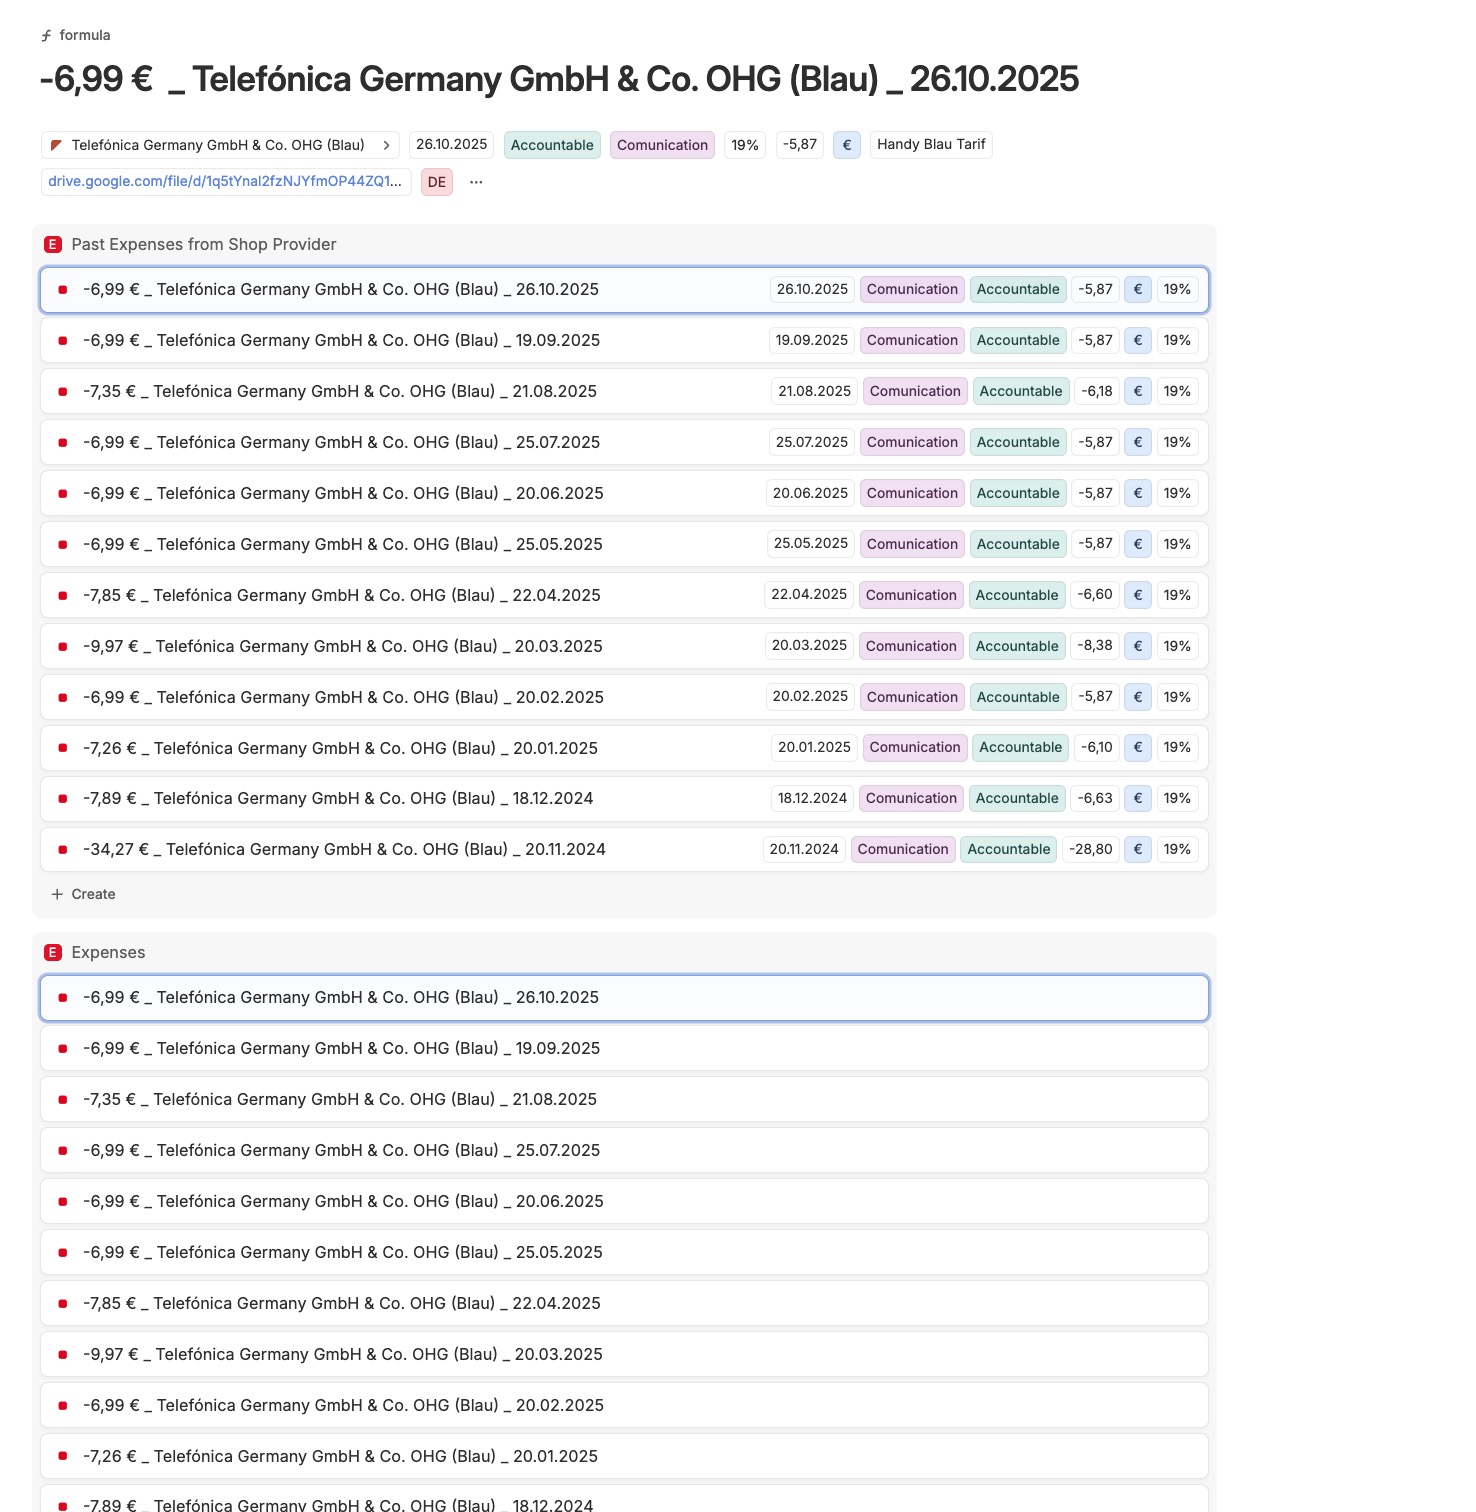Viewport: 1476px width, 1512px height.
Task: Click red bullet of 25.05.2025 row in Past Expenses
Action: (x=63, y=545)
